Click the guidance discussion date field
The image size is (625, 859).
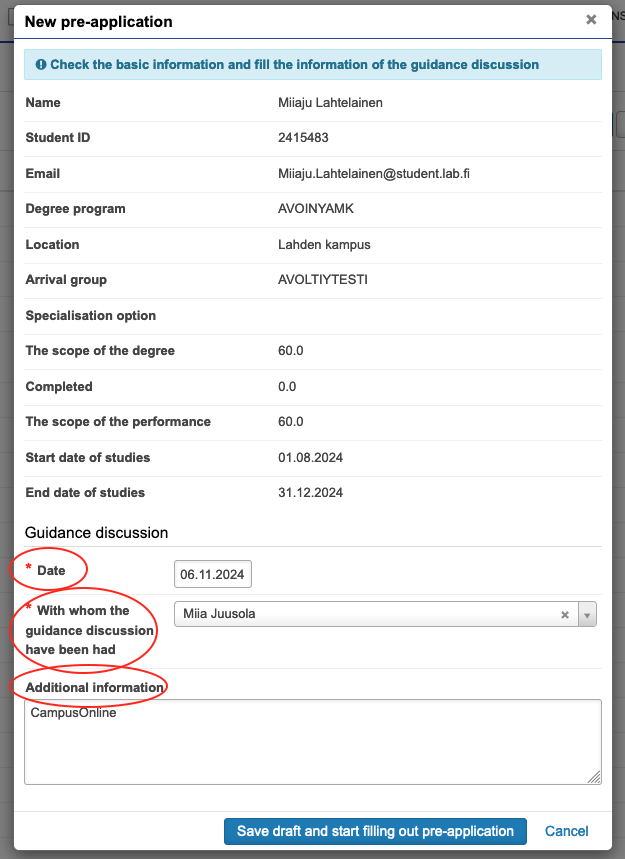click(213, 575)
